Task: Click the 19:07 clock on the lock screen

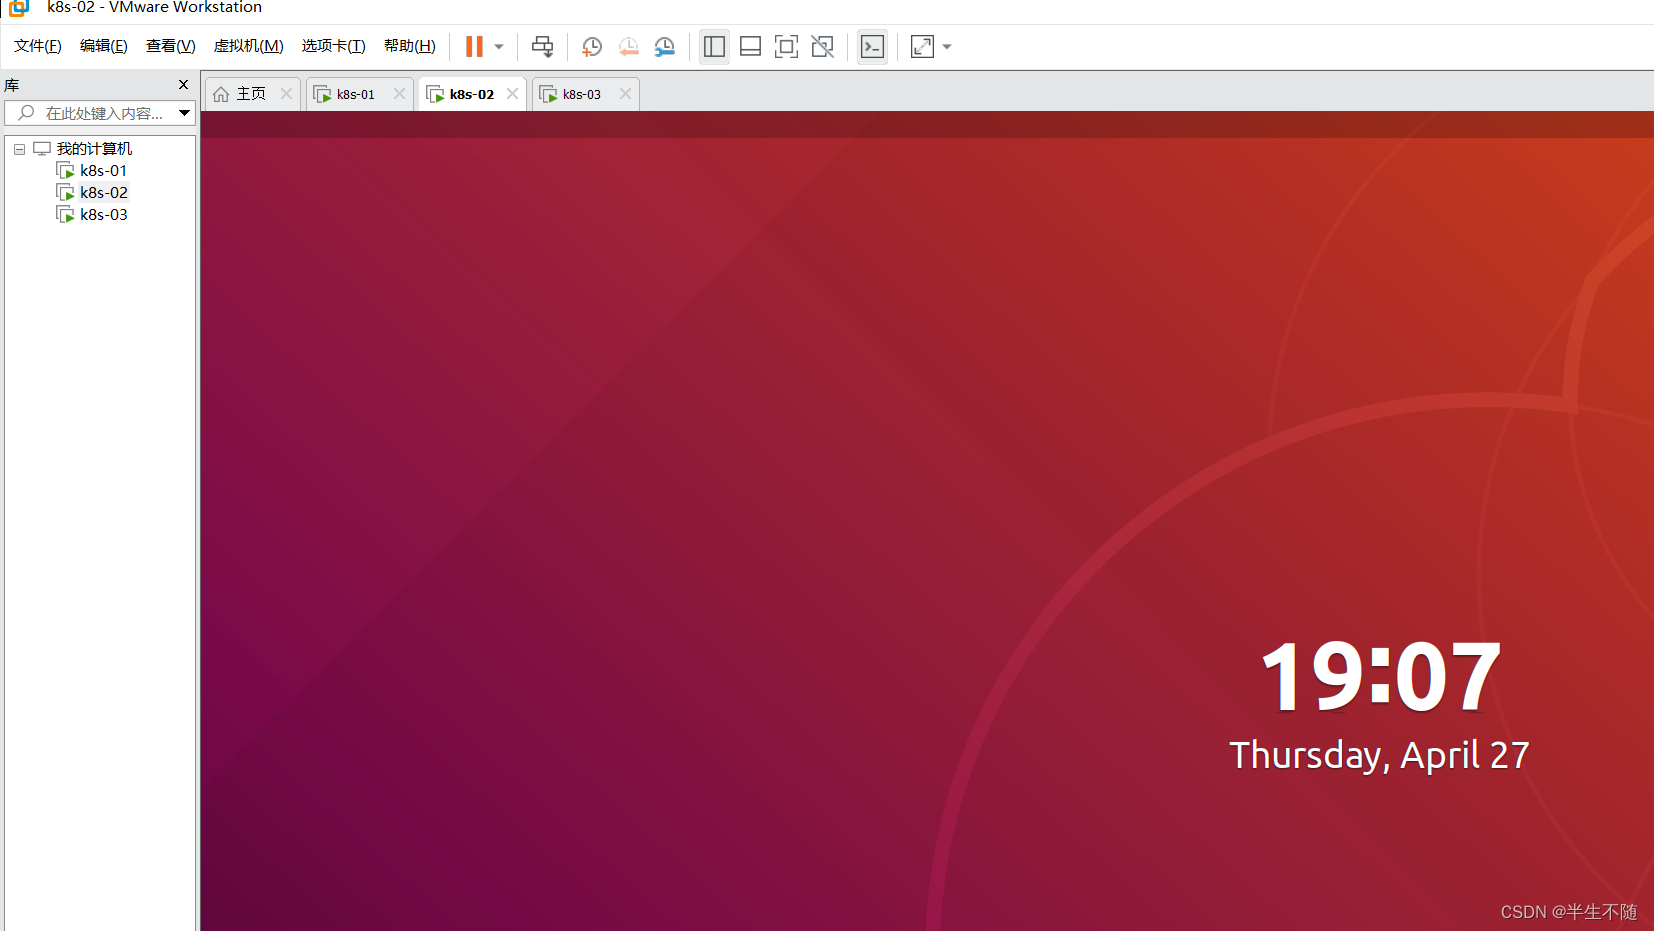Action: click(x=1380, y=677)
